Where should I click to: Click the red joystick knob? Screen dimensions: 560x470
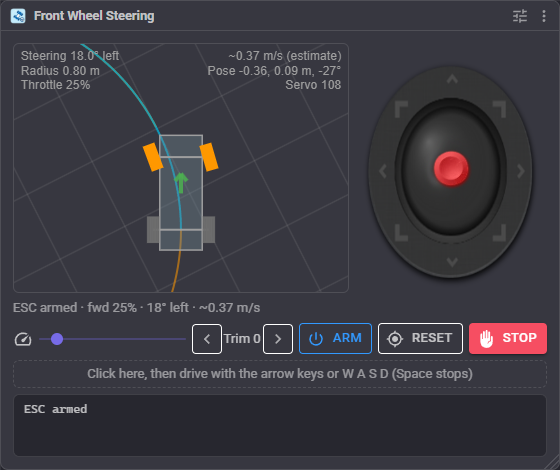(451, 169)
